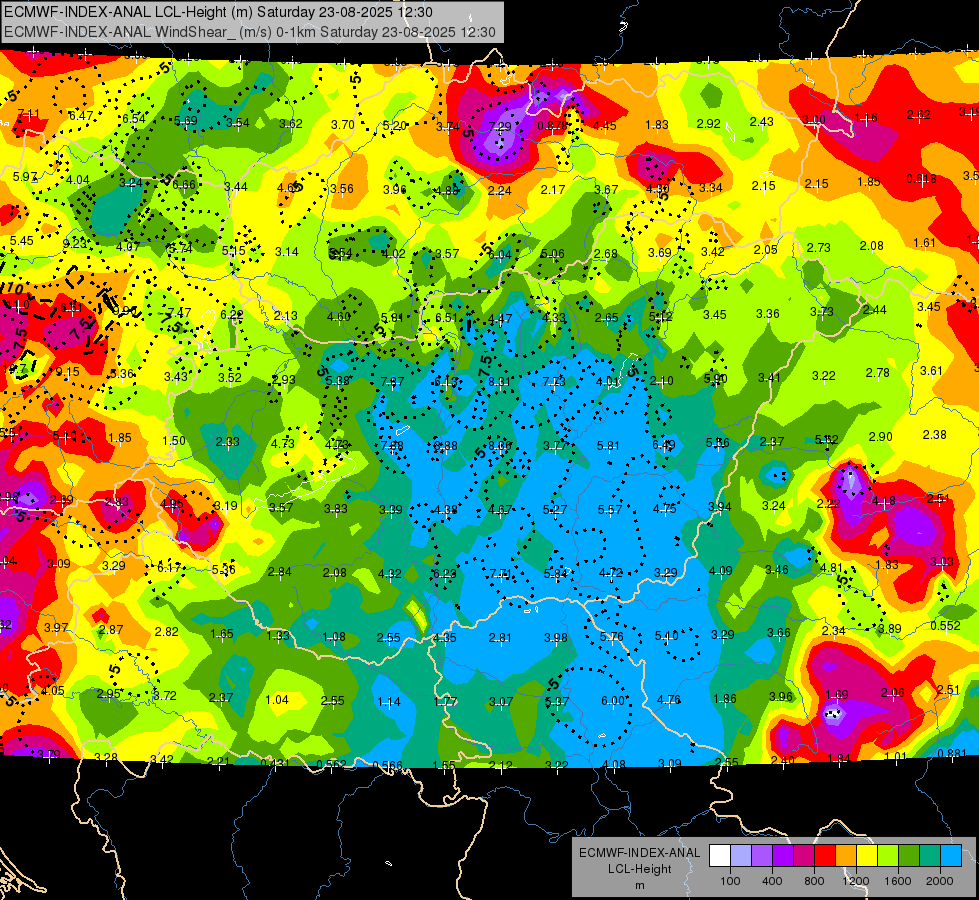Click the legend label ECMWF-INDEX-ANAL
The height and width of the screenshot is (900, 979).
pos(639,853)
